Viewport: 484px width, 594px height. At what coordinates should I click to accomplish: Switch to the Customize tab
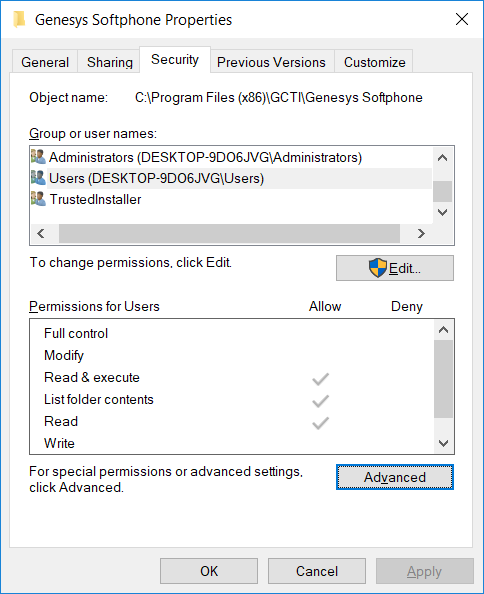pyautogui.click(x=375, y=62)
